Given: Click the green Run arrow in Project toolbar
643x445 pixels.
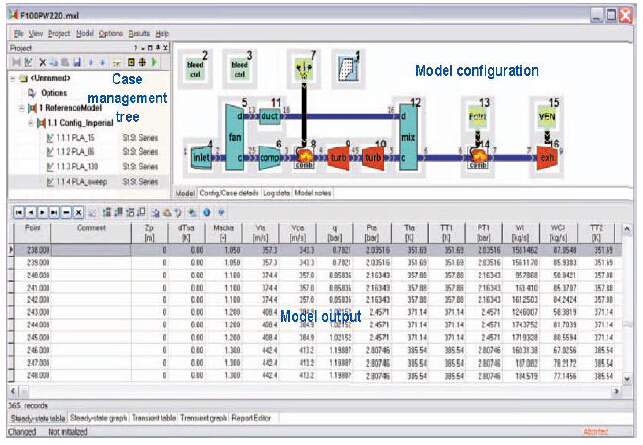Looking at the screenshot, I should (155, 62).
